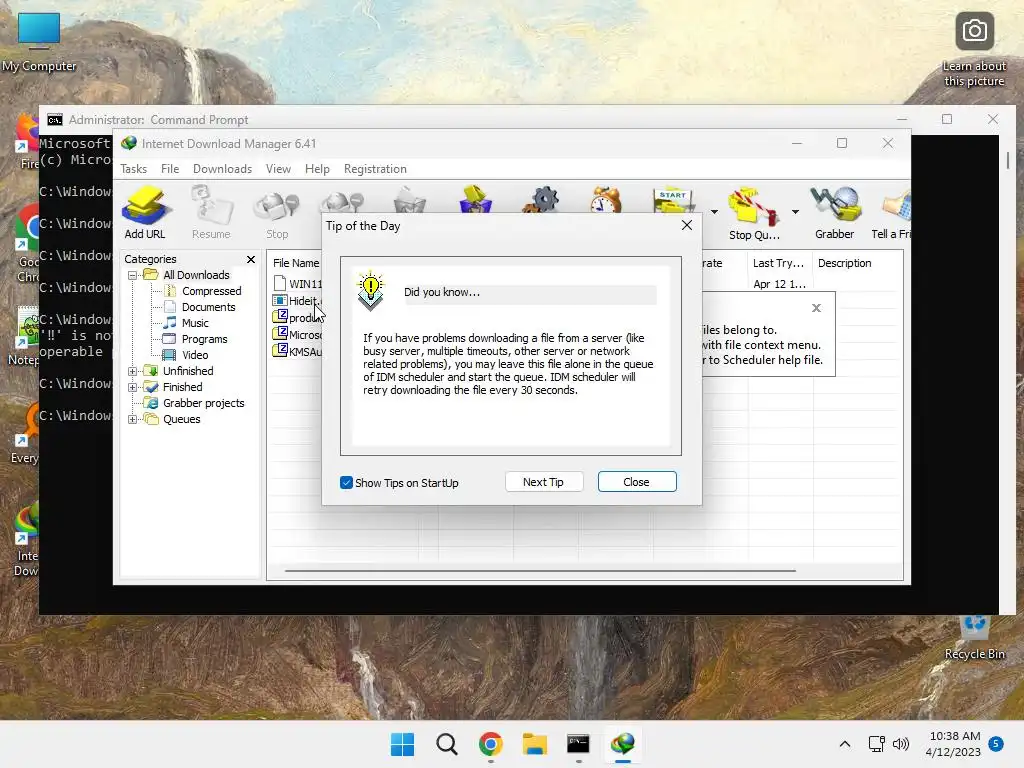This screenshot has height=768, width=1024.
Task: Click the Stop toolbar icon
Action: pyautogui.click(x=277, y=212)
